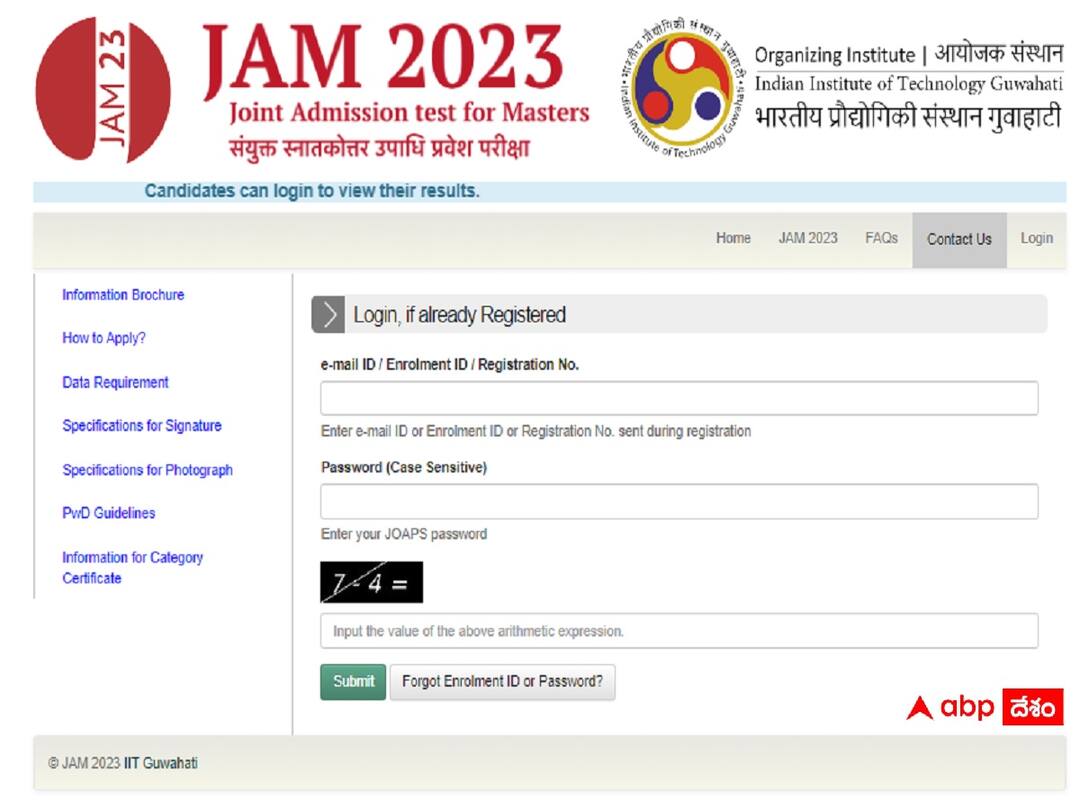Screen dimensions: 1080x810
Task: Open the Information Brochure link
Action: coord(123,294)
